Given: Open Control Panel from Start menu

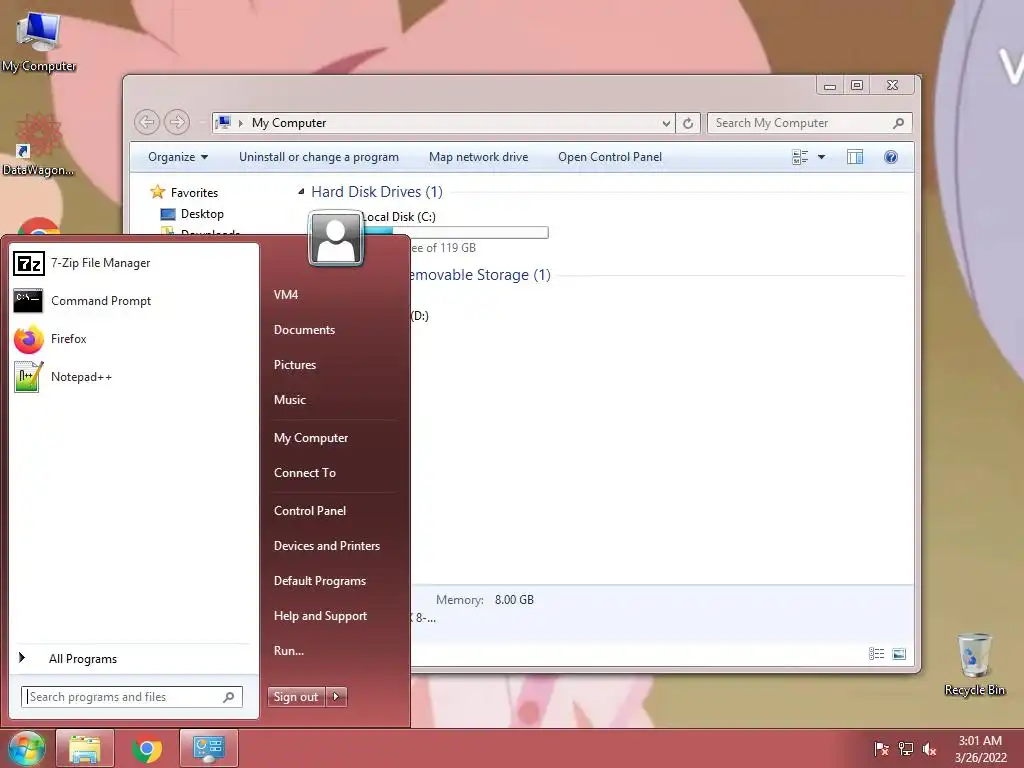Looking at the screenshot, I should click(x=310, y=511).
